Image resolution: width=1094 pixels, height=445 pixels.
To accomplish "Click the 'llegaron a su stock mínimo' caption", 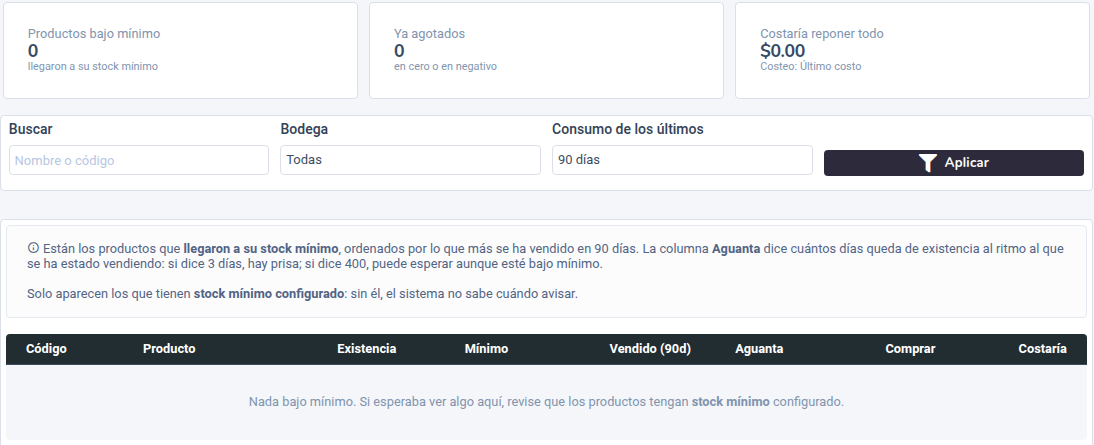I will click(x=93, y=66).
